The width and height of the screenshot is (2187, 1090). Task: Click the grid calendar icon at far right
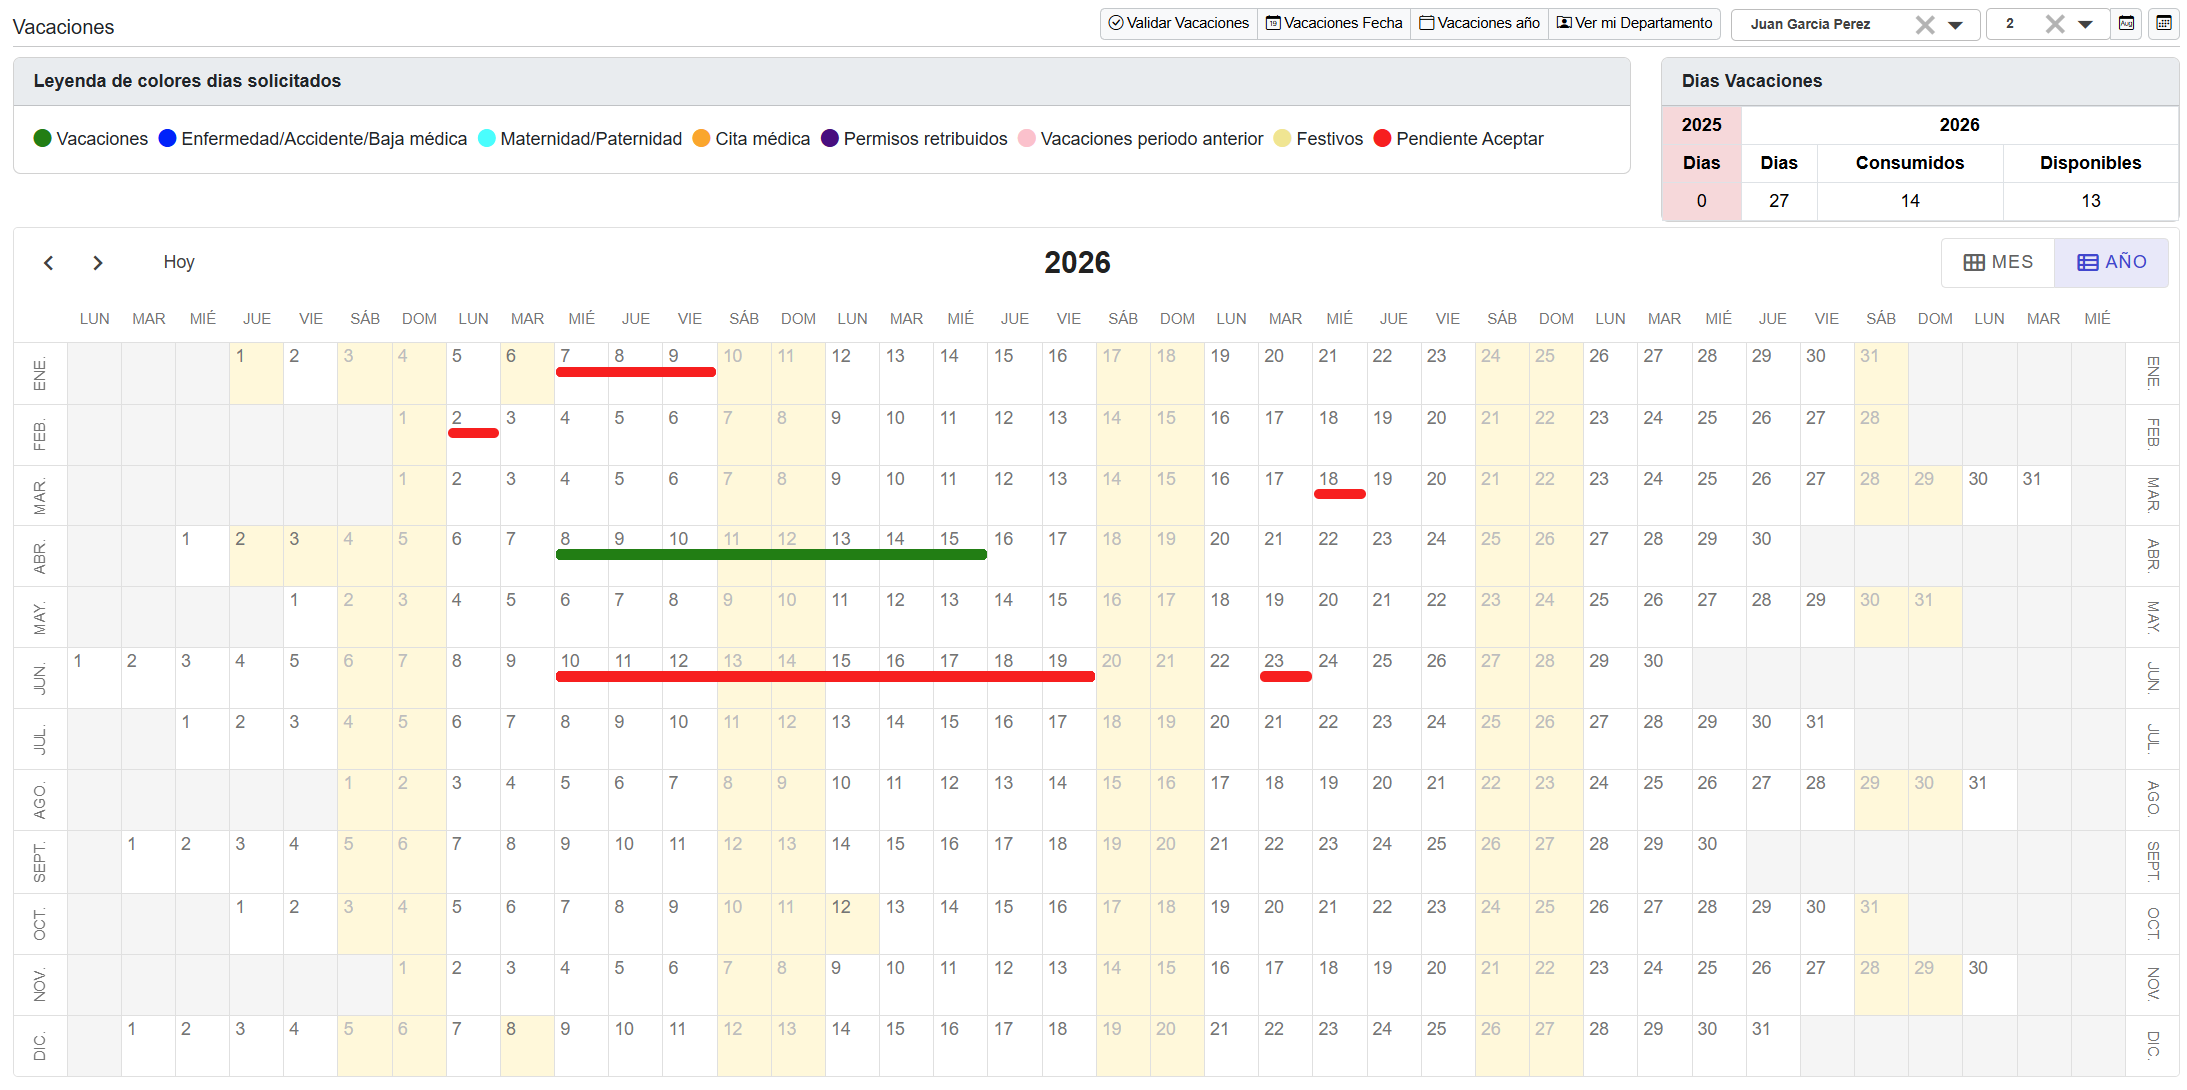click(x=2164, y=23)
